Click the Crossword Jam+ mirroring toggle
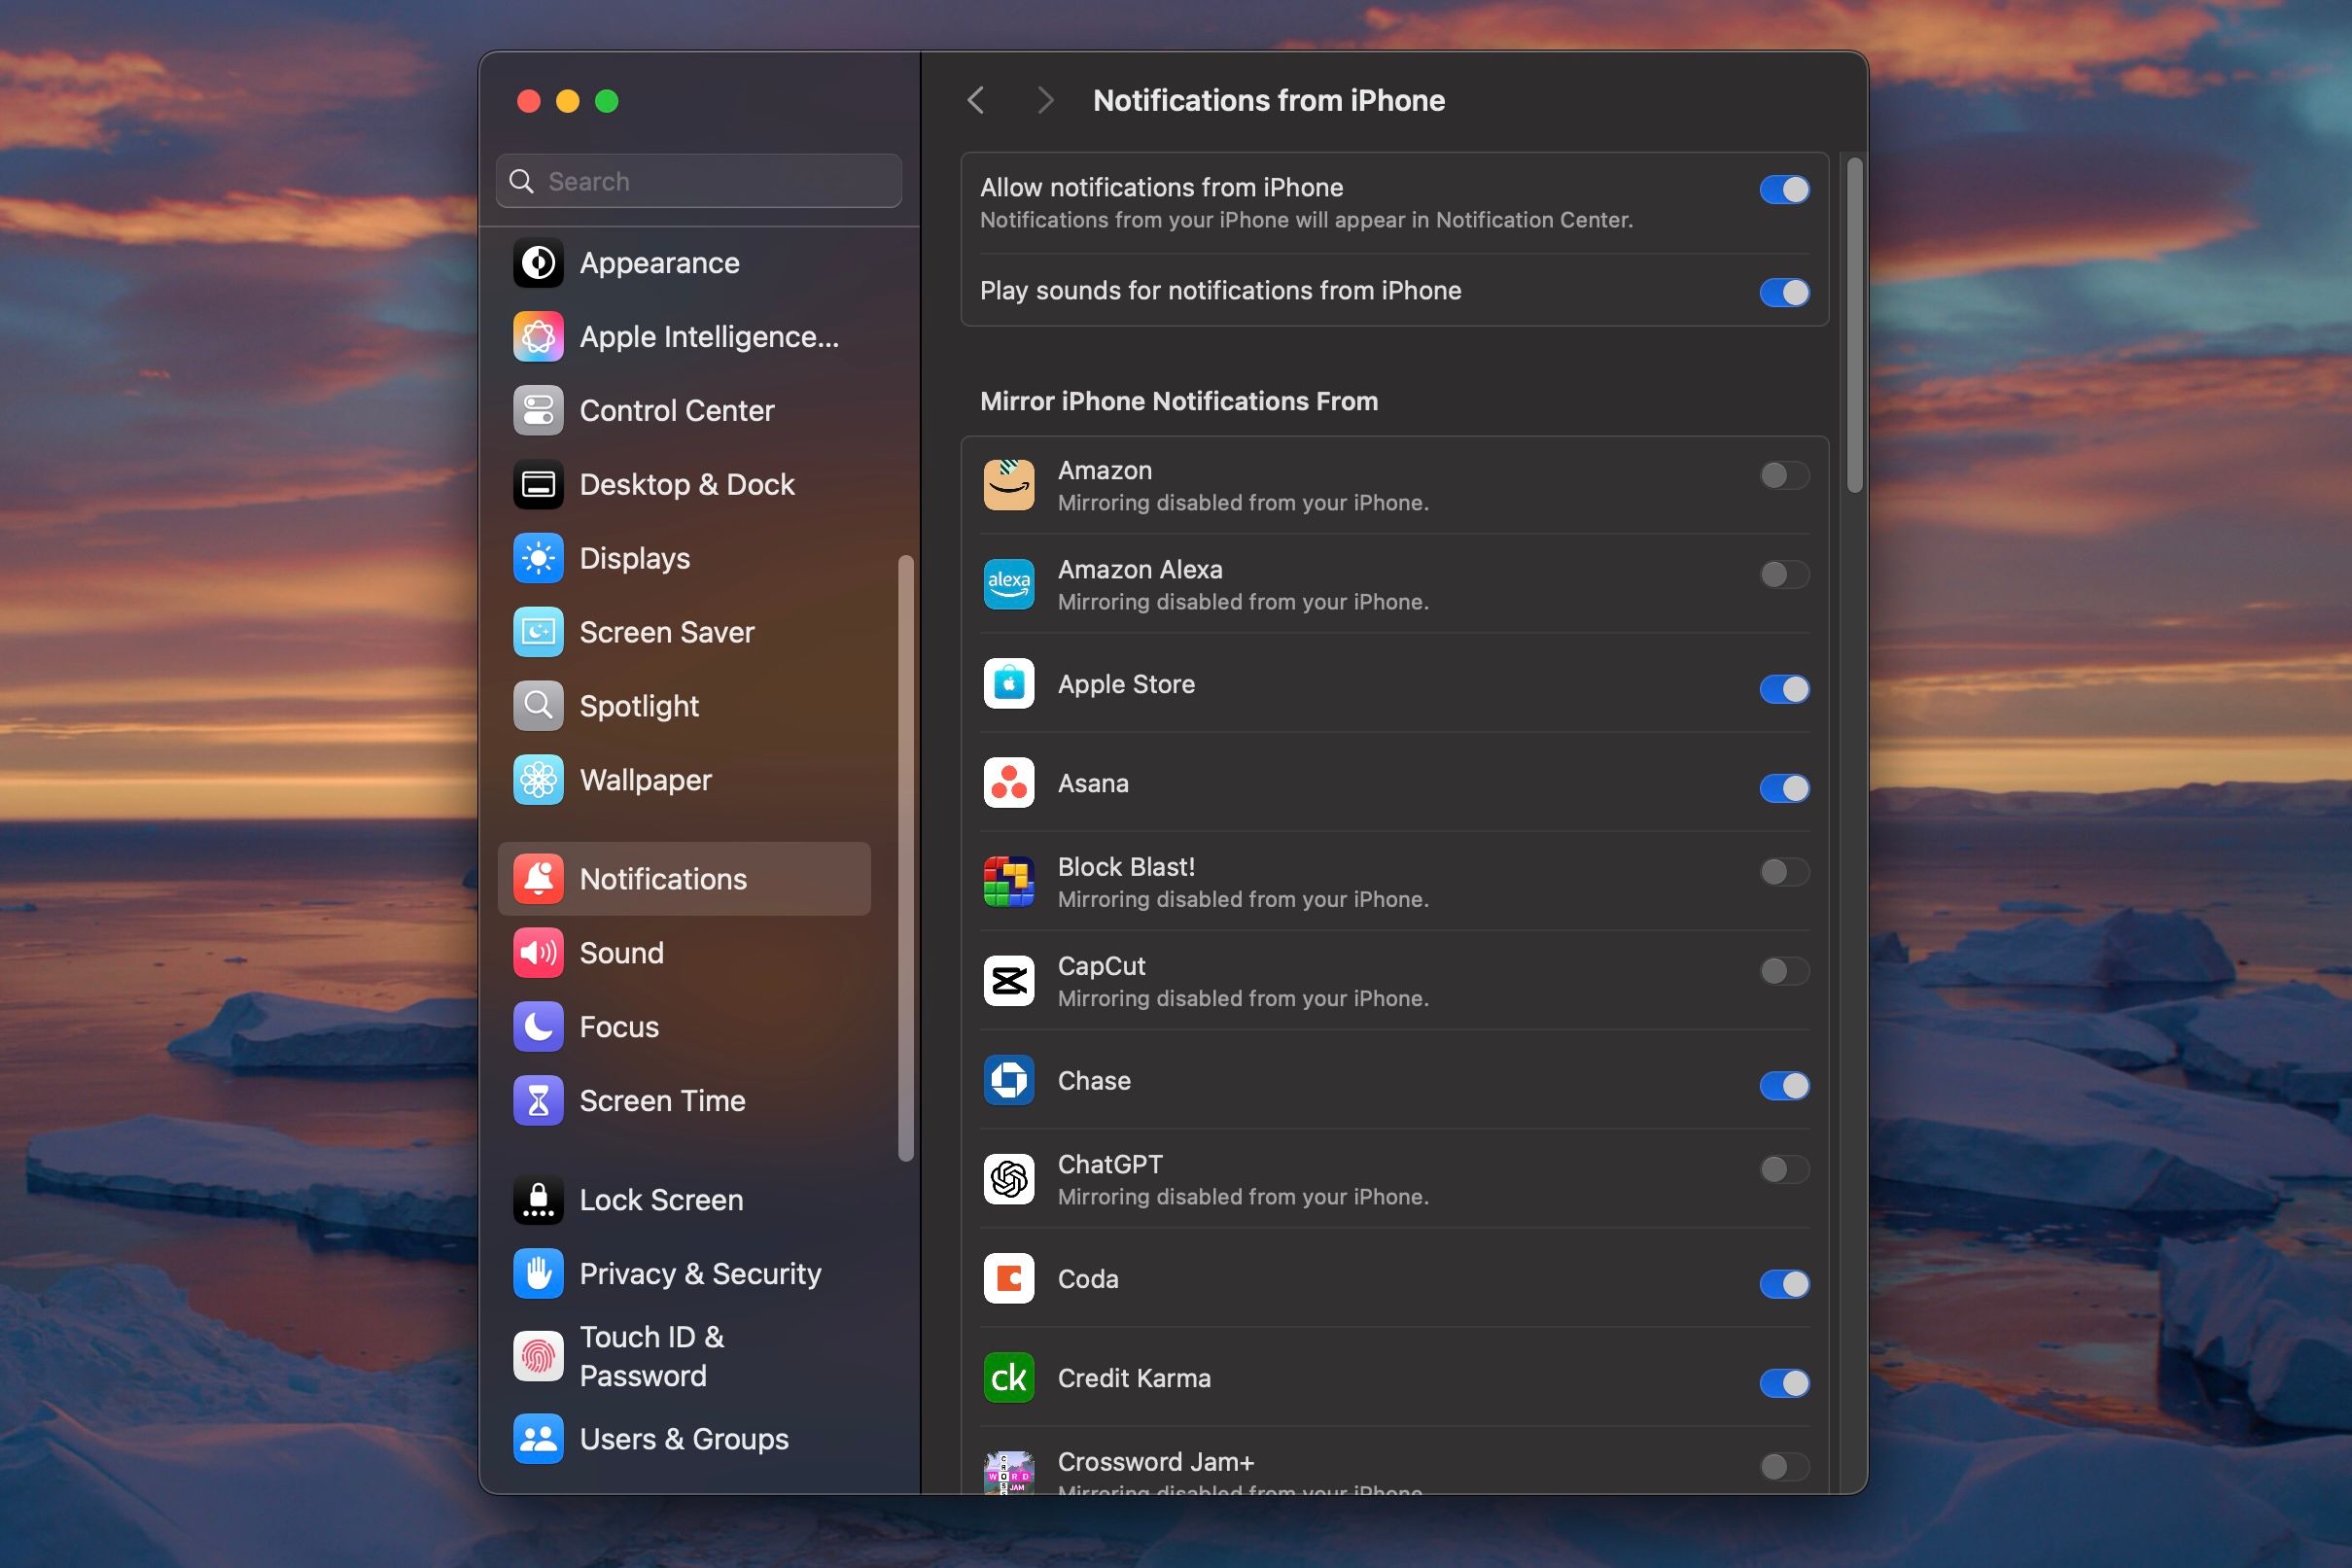Viewport: 2352px width, 1568px height. click(1785, 1467)
